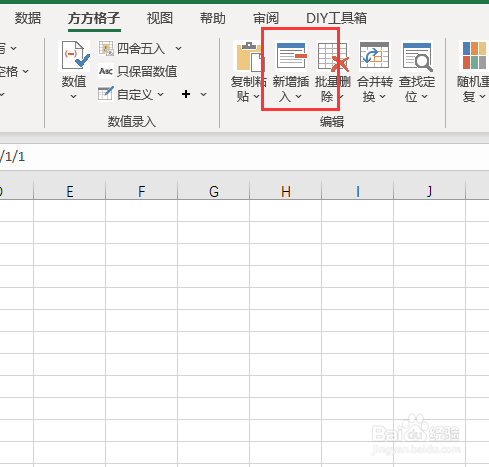The width and height of the screenshot is (489, 467).
Task: Select column F header
Action: 142,191
